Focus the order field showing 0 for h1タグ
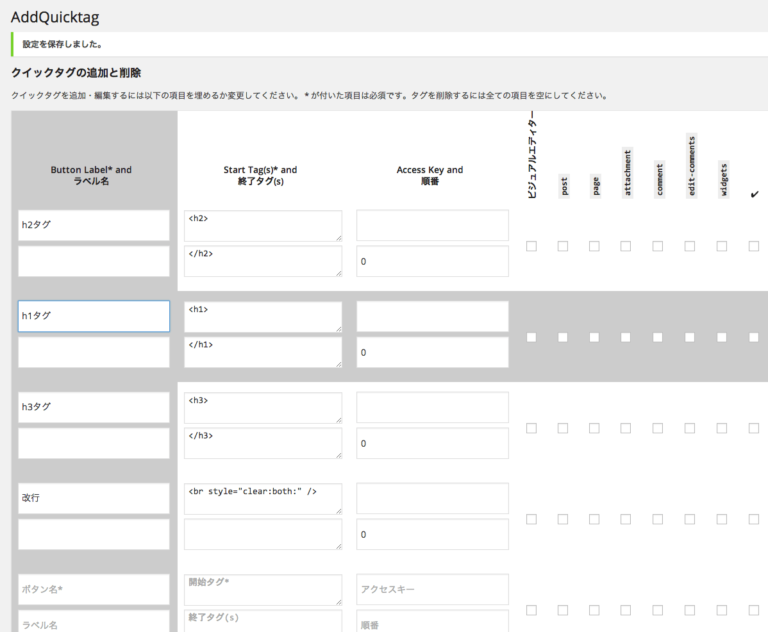 432,352
